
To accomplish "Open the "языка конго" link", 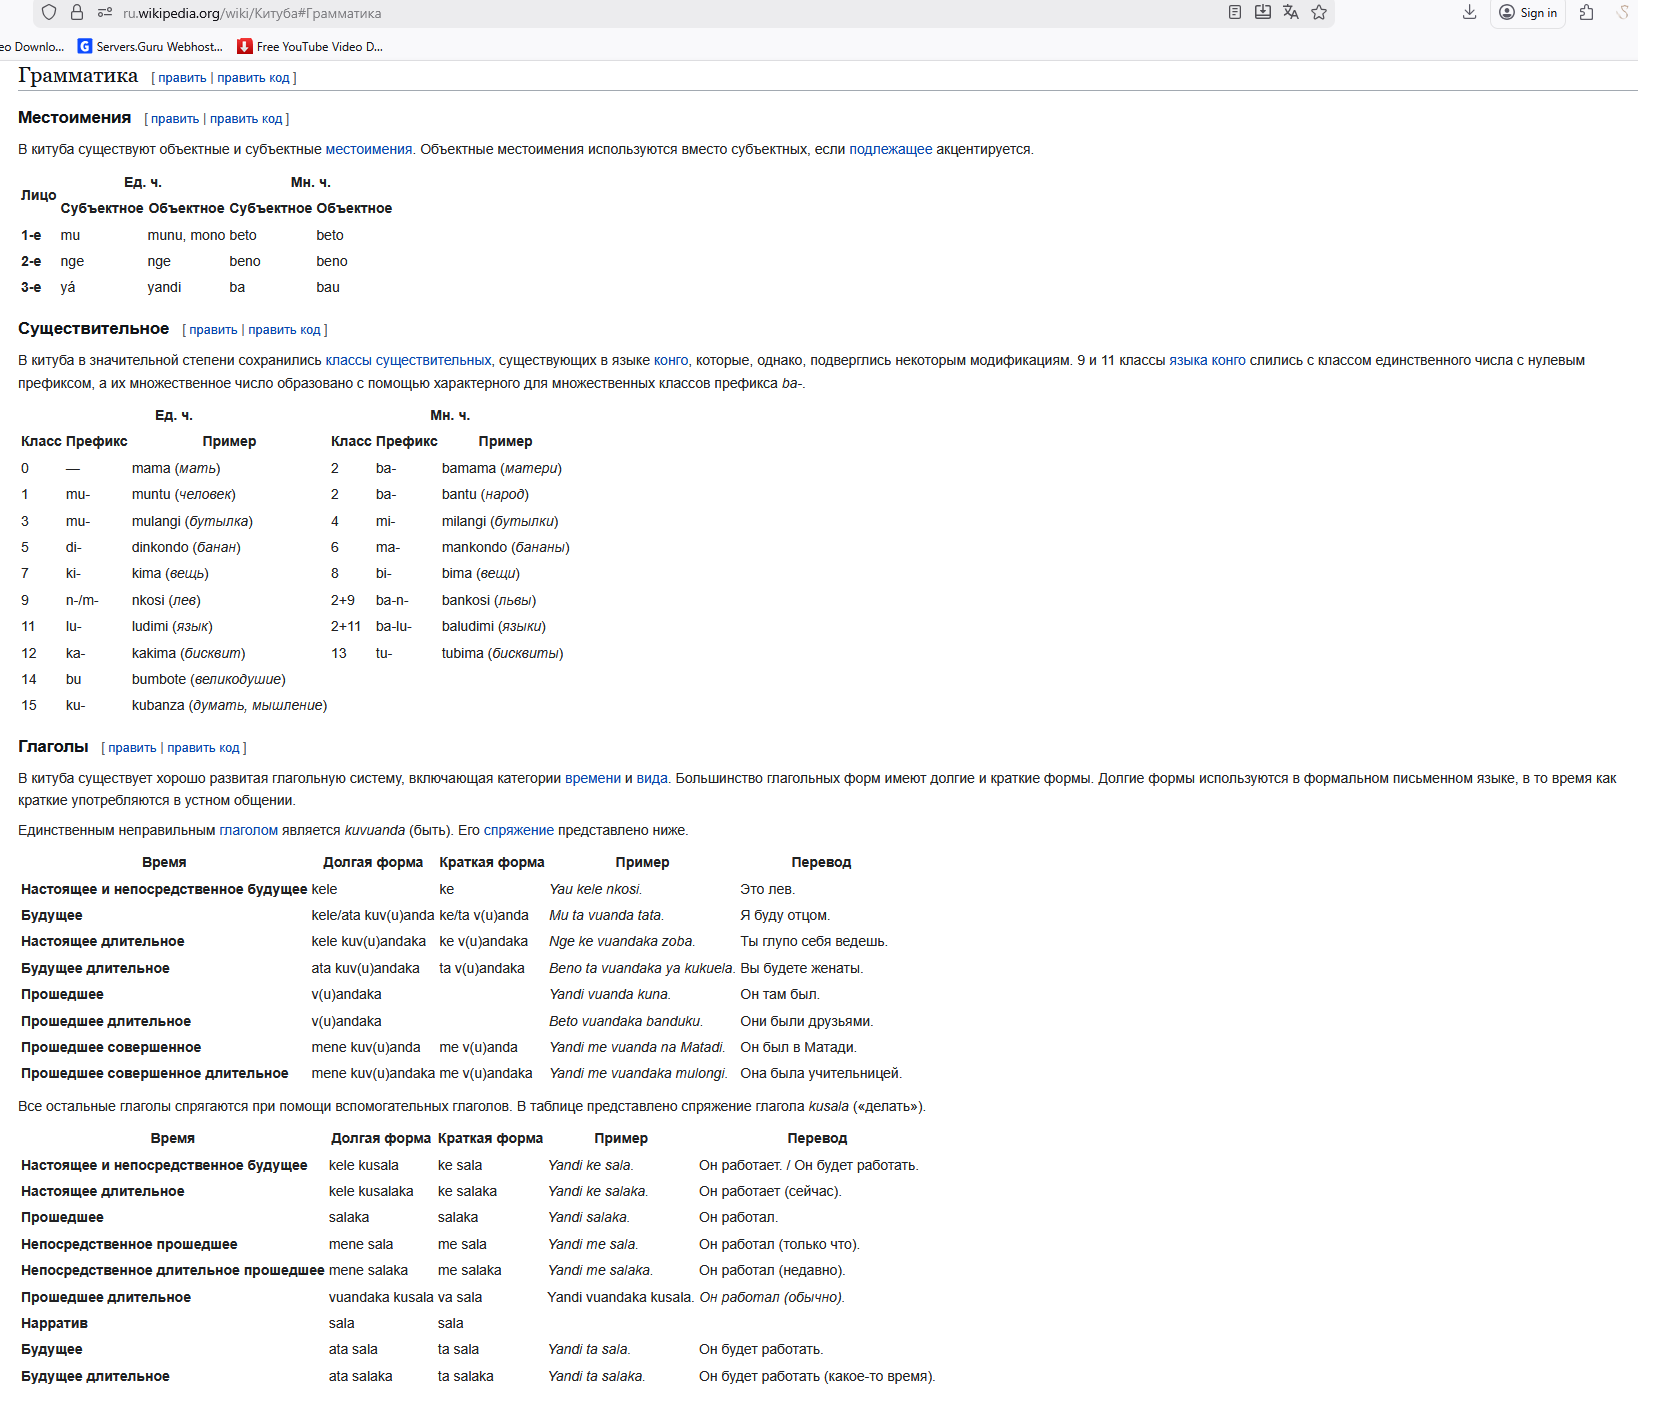I will (x=1207, y=360).
